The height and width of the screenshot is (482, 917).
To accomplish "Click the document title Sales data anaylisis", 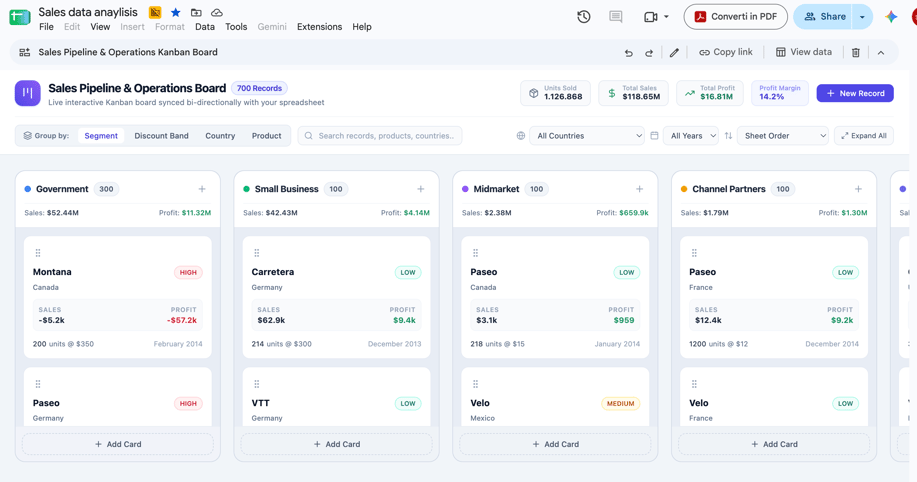I will (x=88, y=12).
